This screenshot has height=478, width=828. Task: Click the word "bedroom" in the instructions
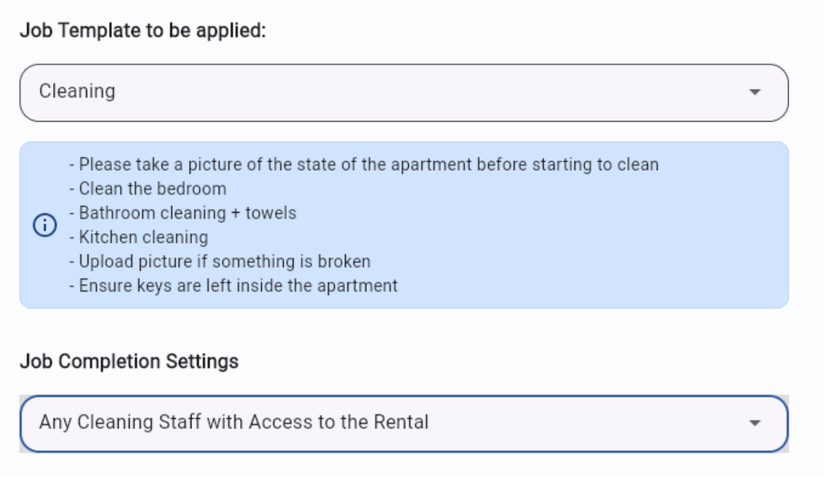(x=194, y=188)
